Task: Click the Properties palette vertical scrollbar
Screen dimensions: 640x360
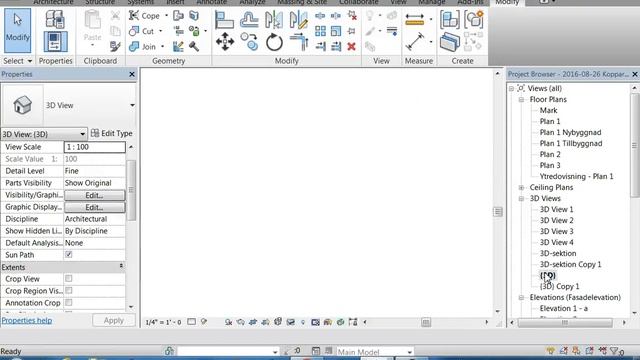Action: pos(131,190)
